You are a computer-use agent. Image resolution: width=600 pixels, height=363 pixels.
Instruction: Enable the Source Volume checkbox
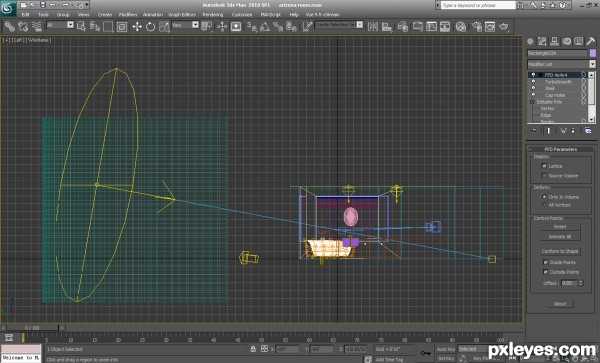[x=544, y=176]
